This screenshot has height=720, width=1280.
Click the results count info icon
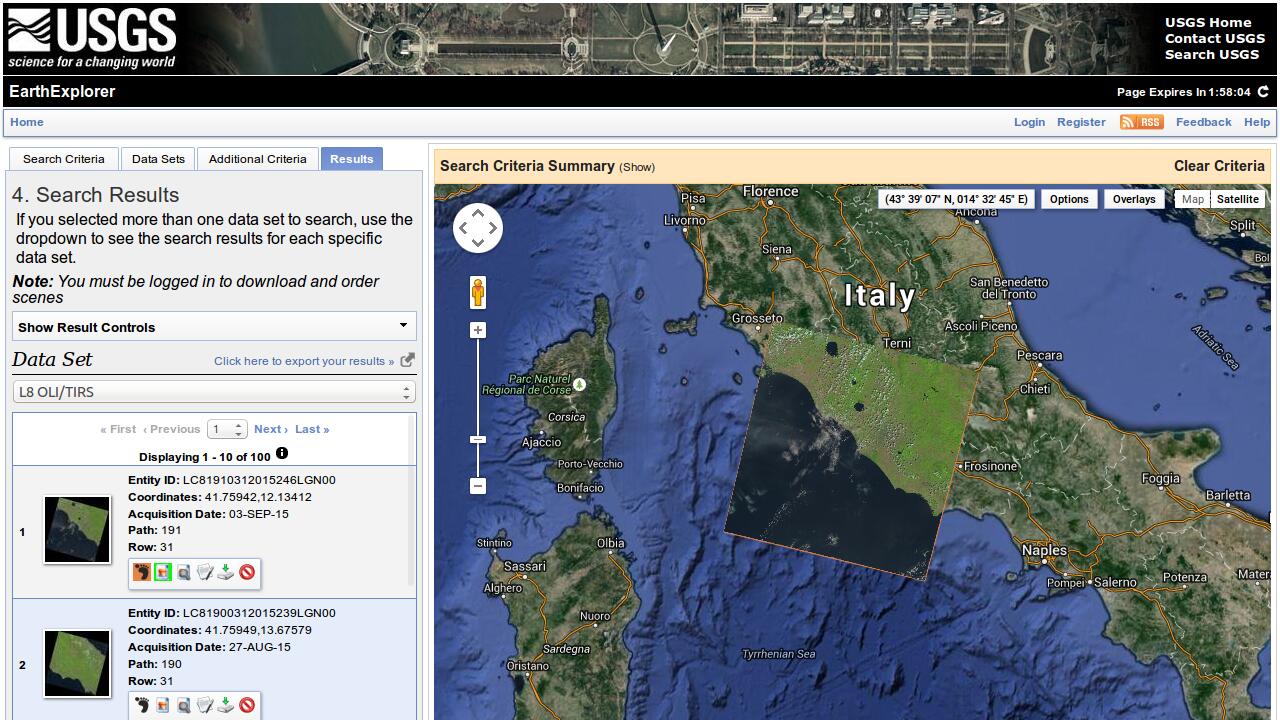click(x=282, y=453)
